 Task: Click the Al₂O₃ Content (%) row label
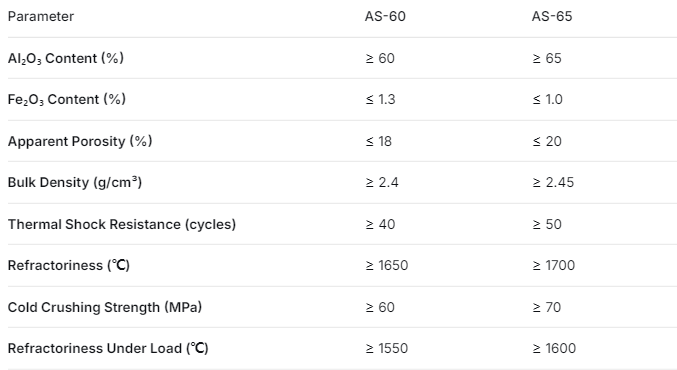tap(66, 58)
